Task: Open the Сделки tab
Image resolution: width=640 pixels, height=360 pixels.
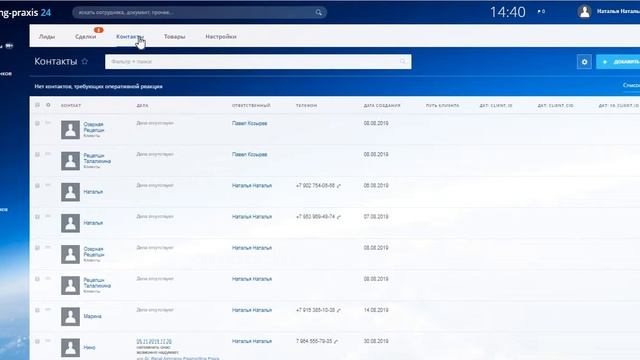Action: coord(86,36)
